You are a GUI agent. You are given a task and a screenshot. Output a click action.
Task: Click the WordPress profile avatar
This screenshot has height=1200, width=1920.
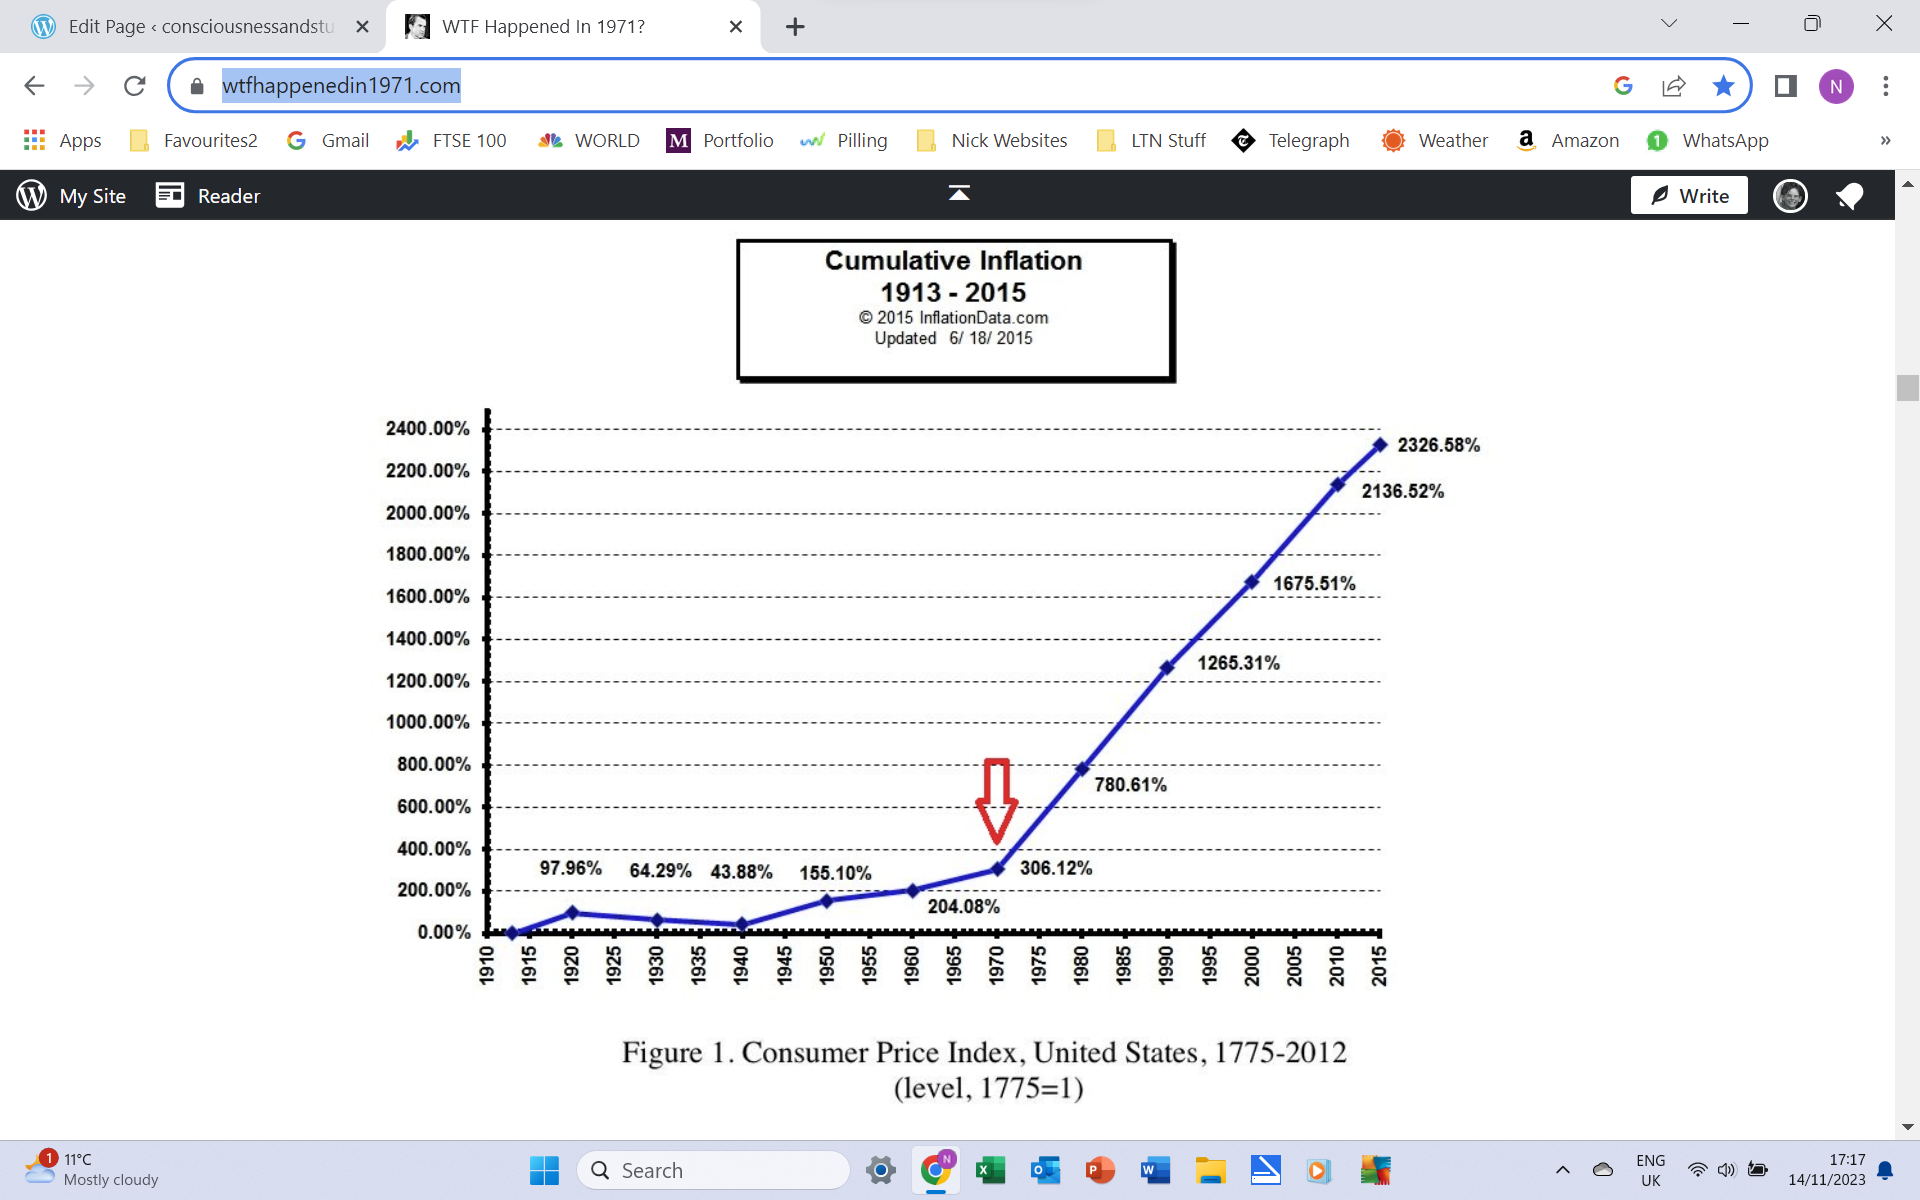1789,196
